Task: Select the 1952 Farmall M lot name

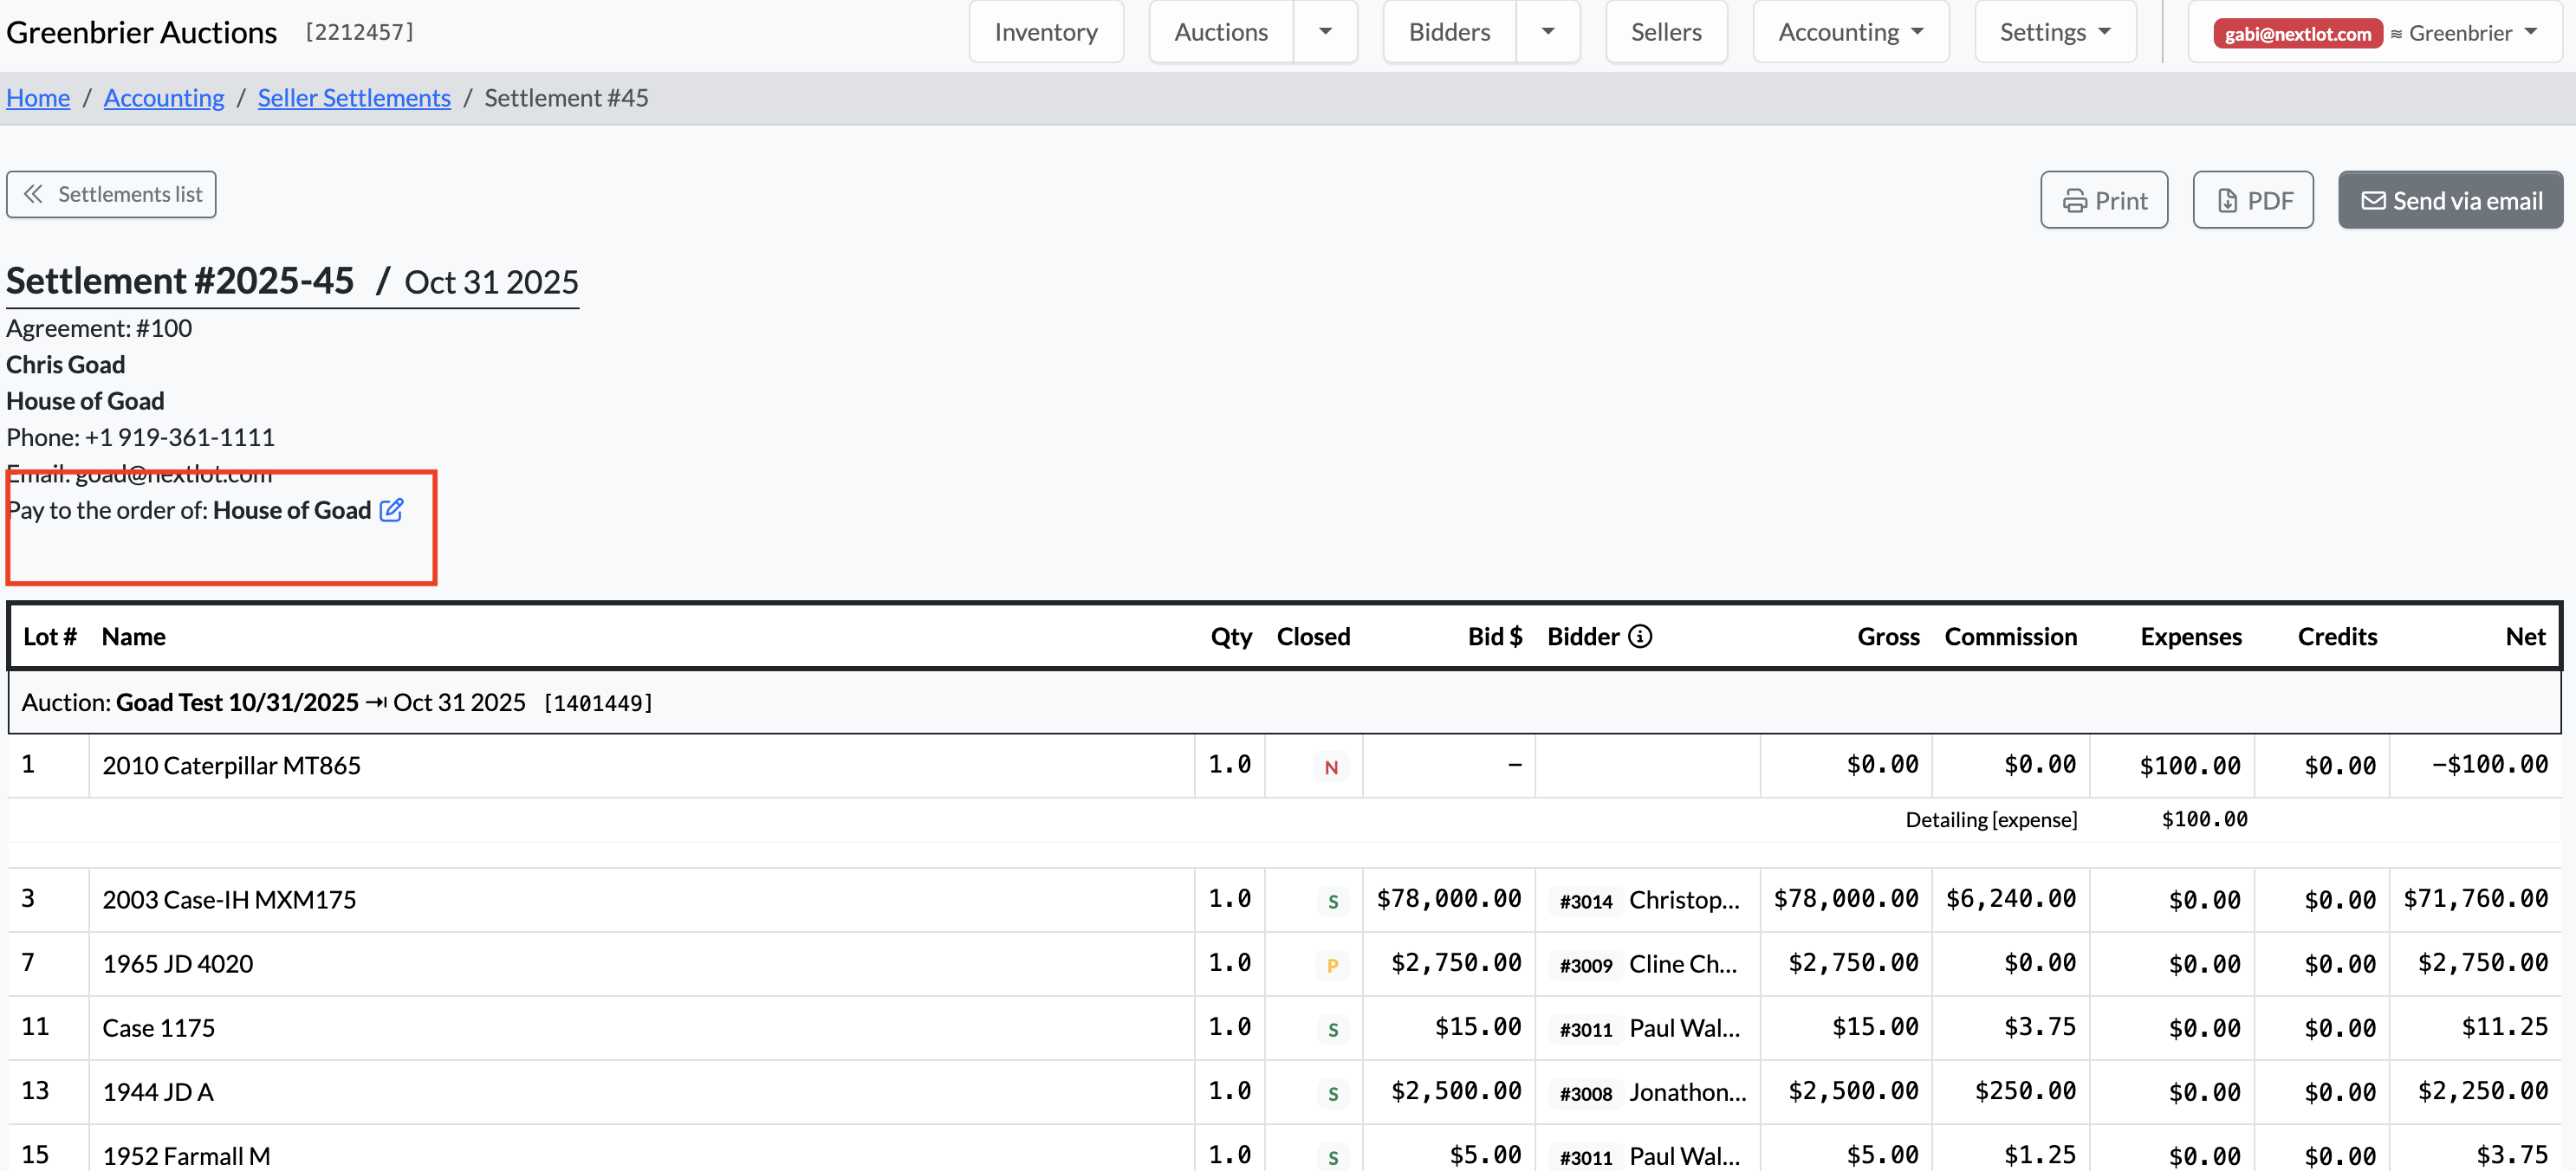Action: (x=186, y=1155)
